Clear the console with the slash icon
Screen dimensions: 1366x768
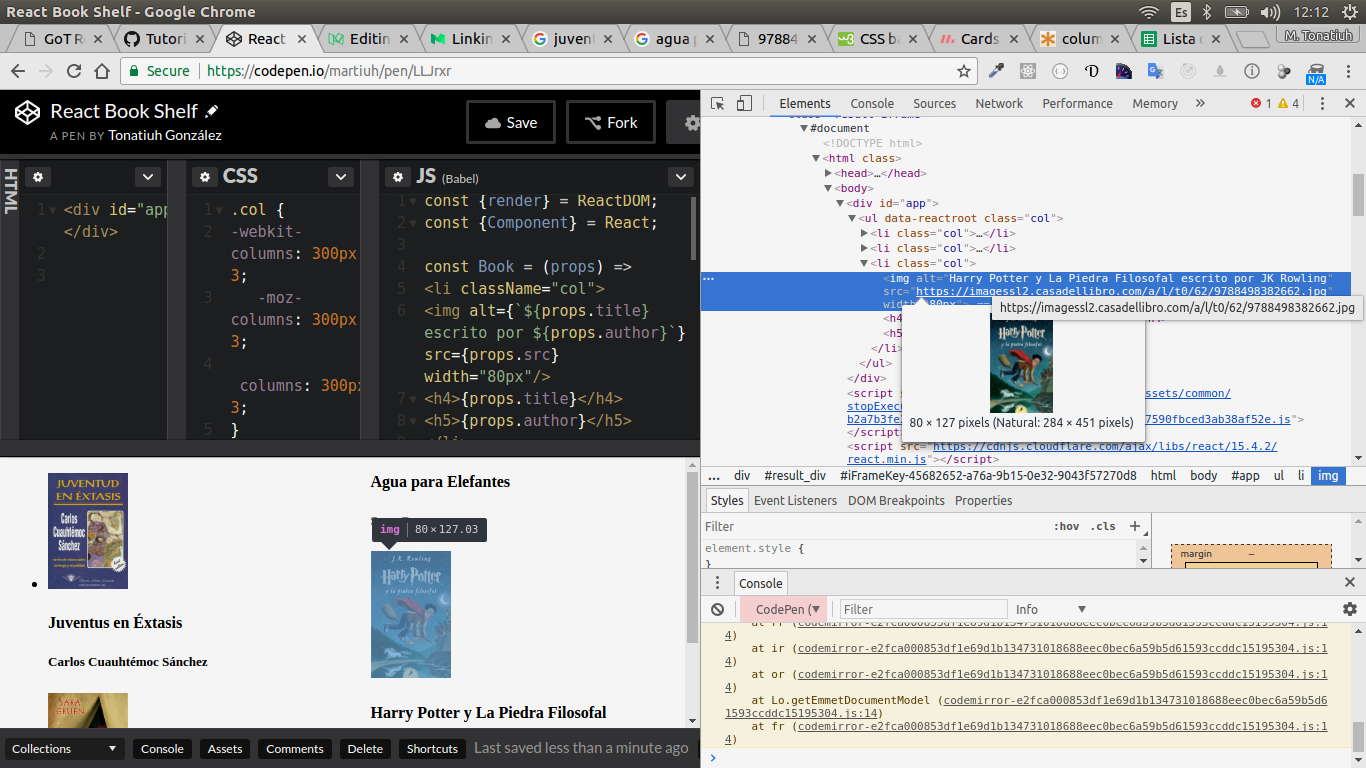[717, 609]
